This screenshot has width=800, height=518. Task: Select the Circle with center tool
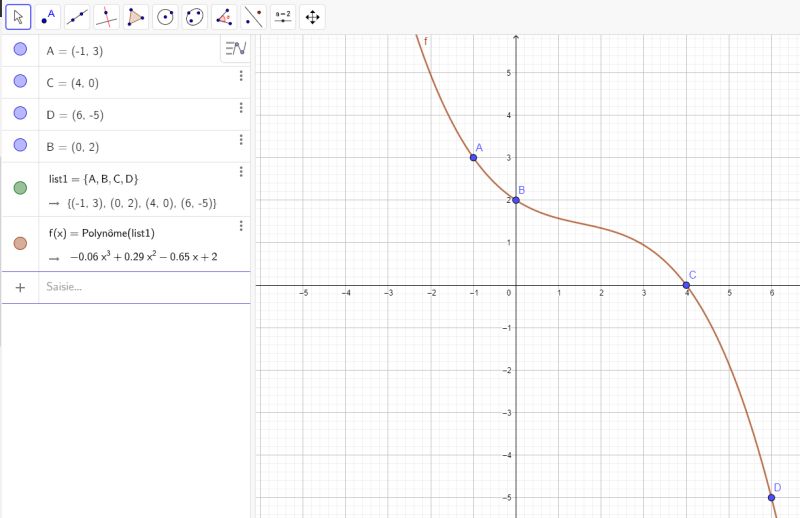pos(165,17)
